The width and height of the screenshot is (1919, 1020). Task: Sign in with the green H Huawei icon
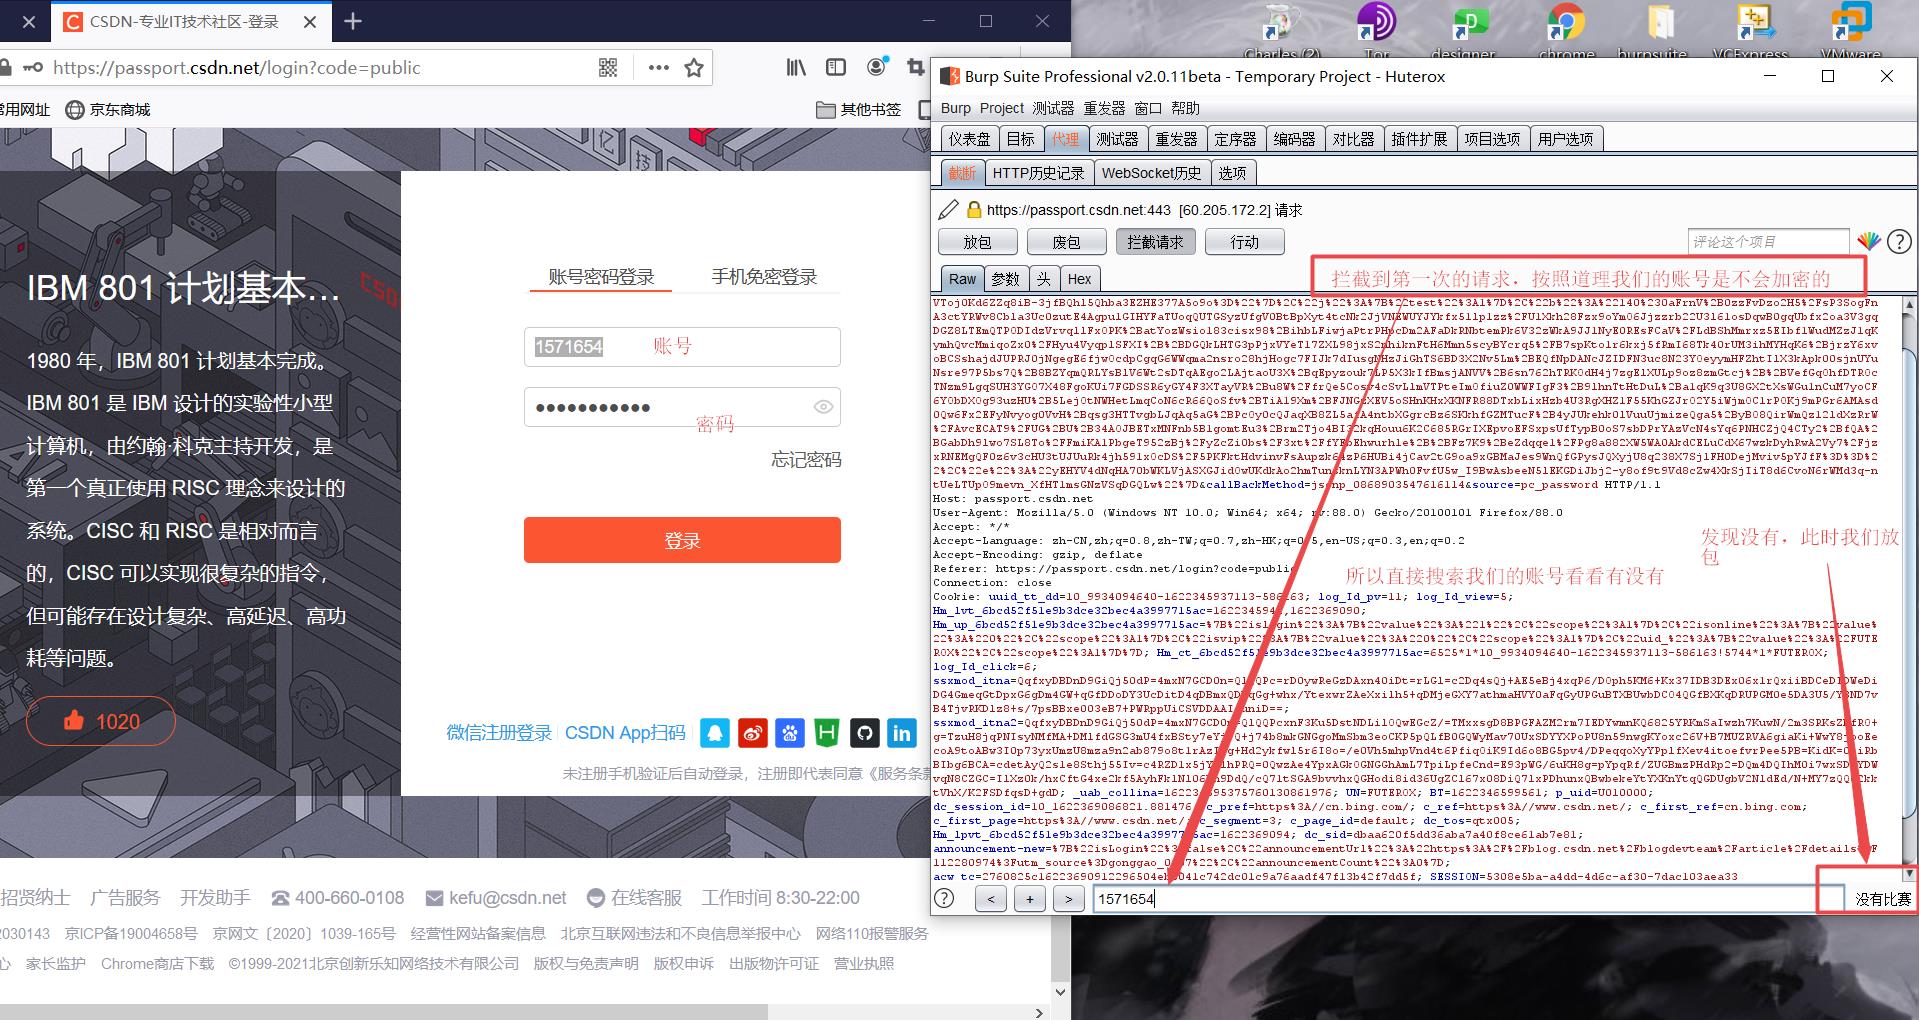(x=827, y=733)
